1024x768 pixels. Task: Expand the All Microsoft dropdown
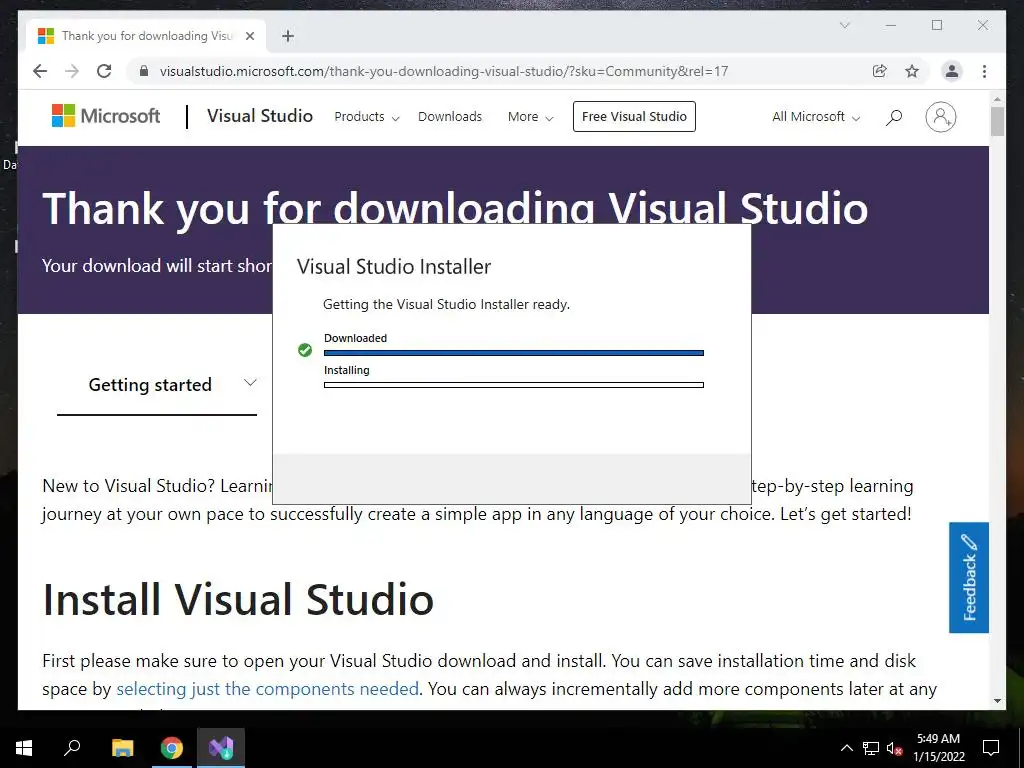click(816, 117)
